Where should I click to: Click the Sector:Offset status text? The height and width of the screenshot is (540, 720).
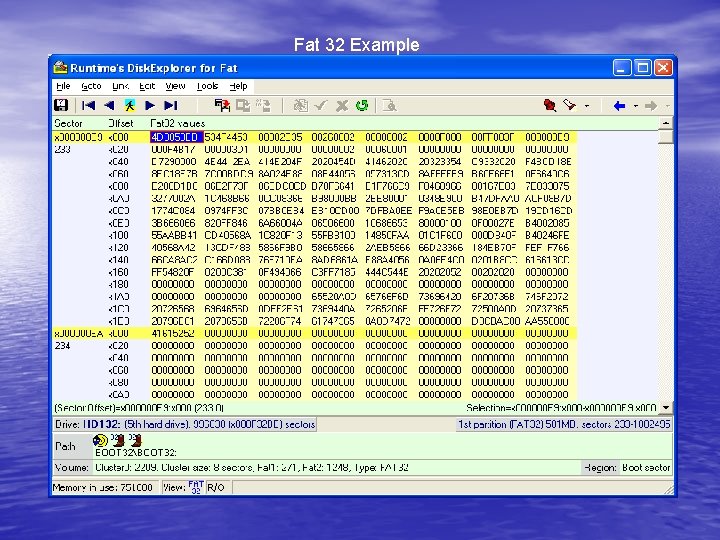[139, 408]
